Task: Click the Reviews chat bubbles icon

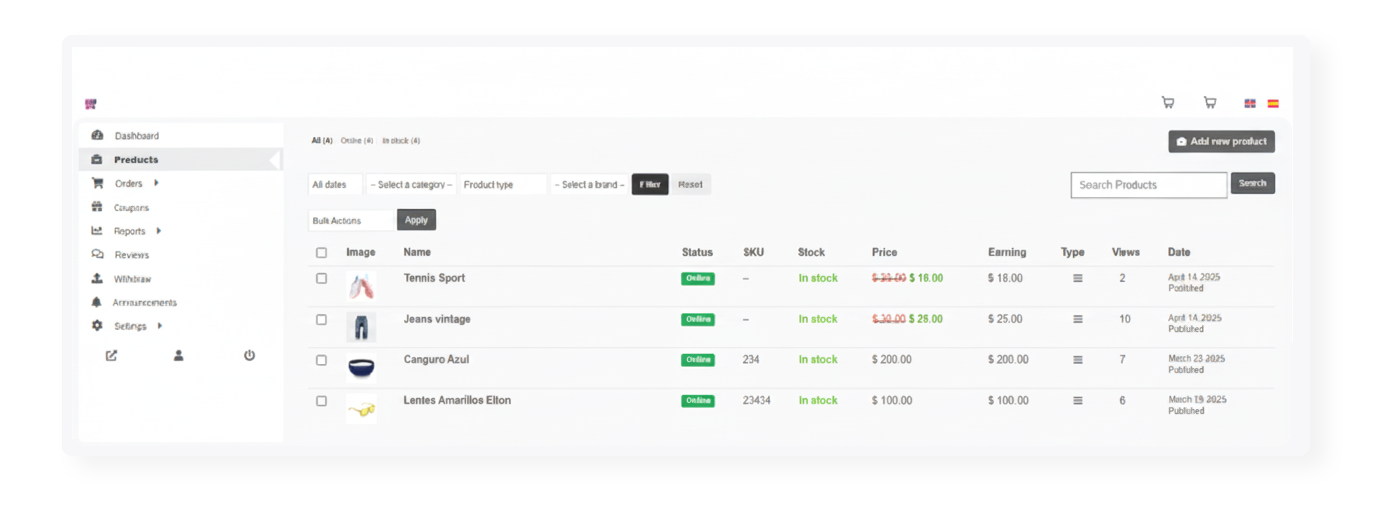Action: tap(97, 255)
